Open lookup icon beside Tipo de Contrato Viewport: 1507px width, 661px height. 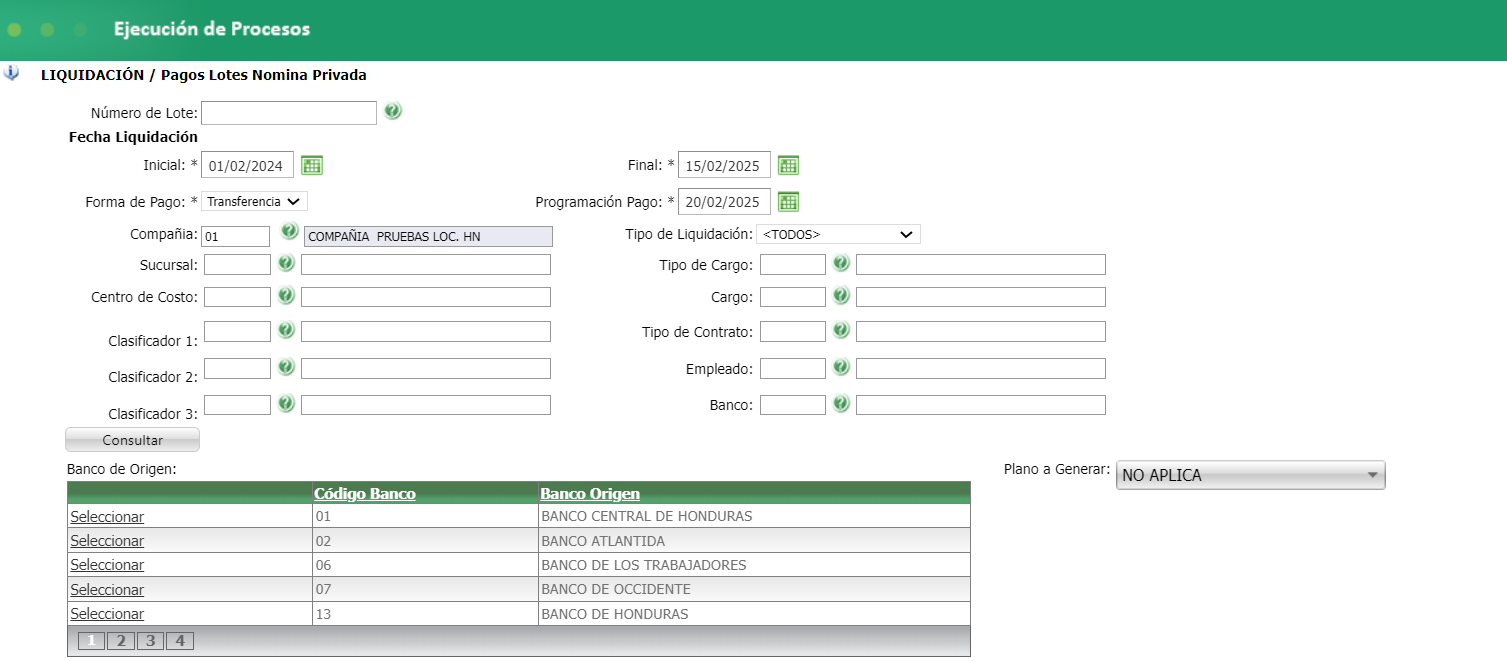click(841, 330)
